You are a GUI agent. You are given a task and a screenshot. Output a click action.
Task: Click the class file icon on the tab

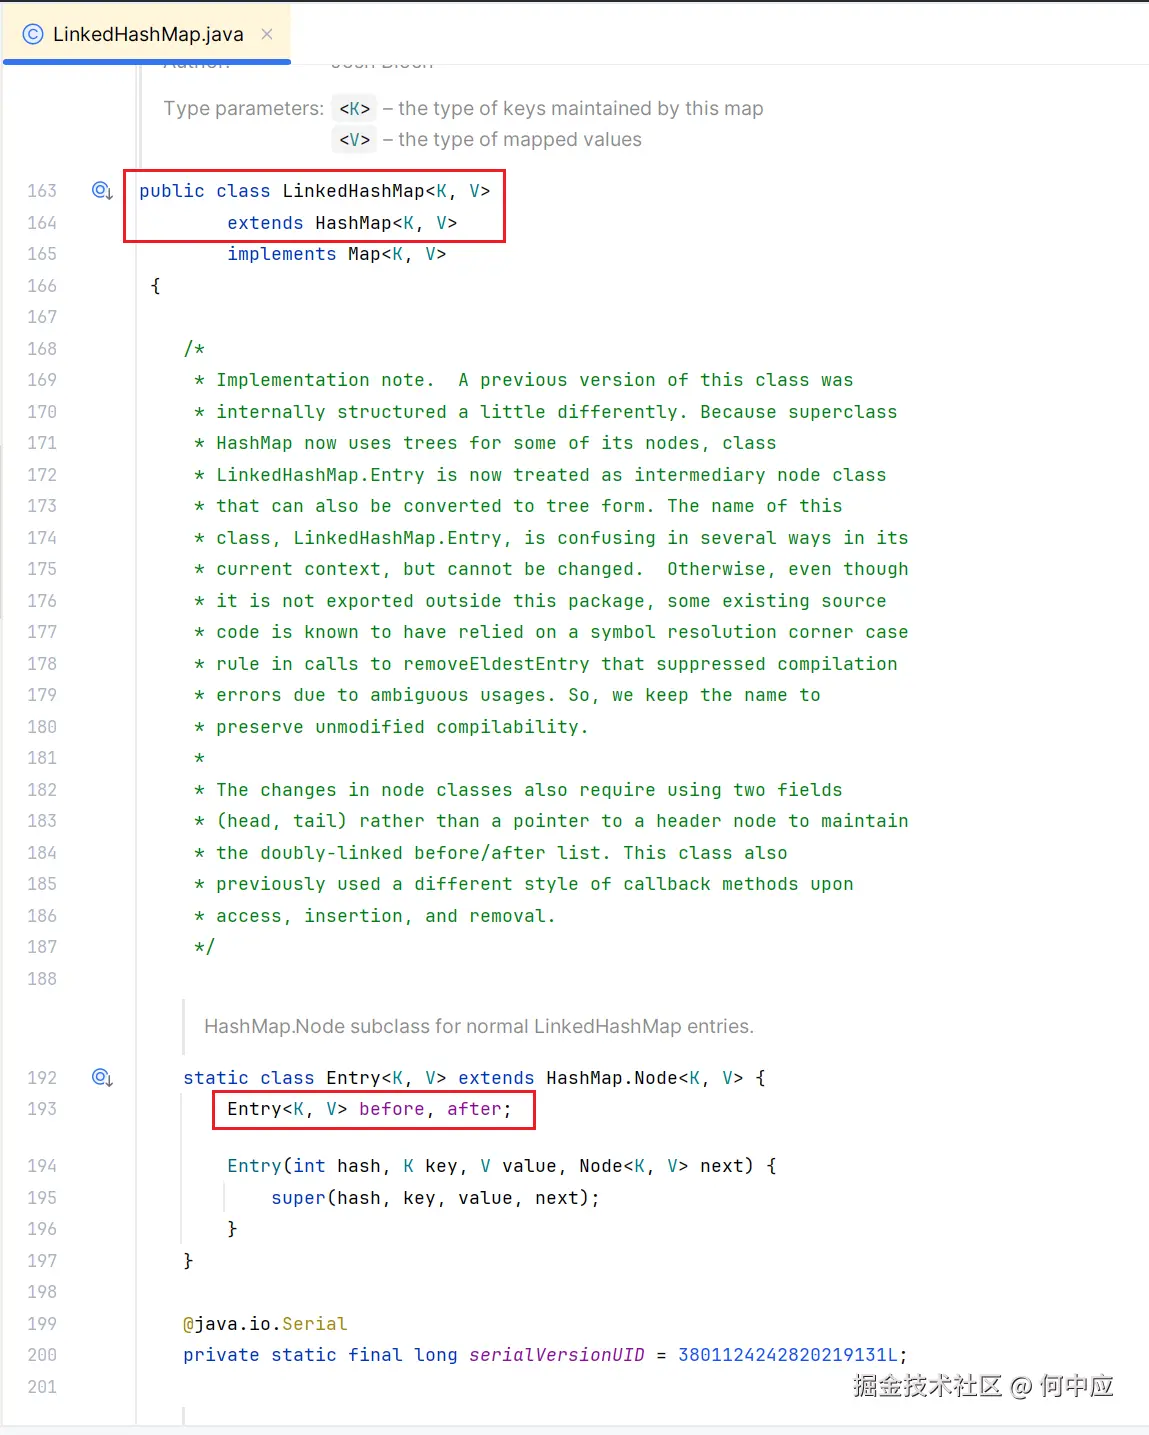click(x=33, y=34)
